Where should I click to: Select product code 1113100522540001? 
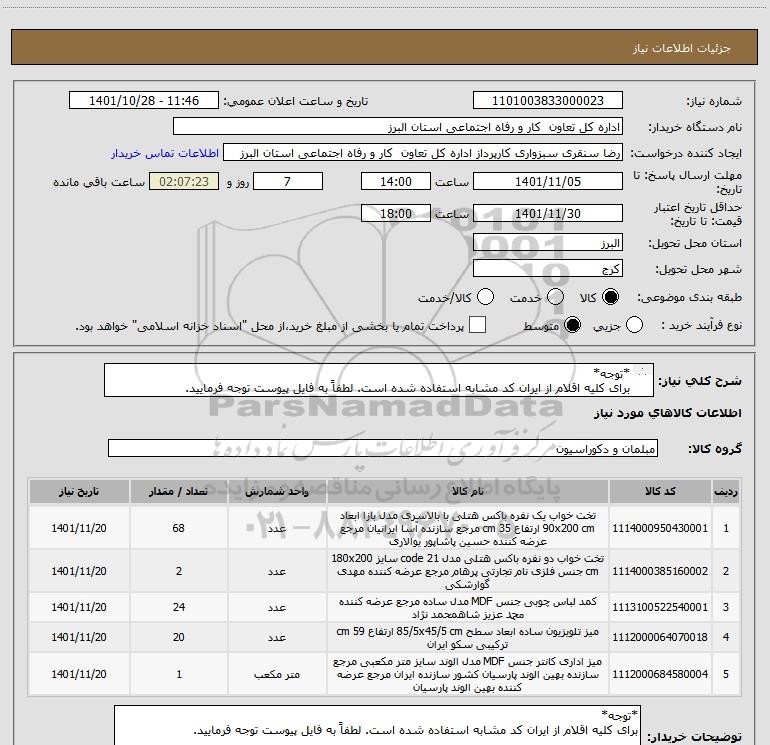coord(660,607)
